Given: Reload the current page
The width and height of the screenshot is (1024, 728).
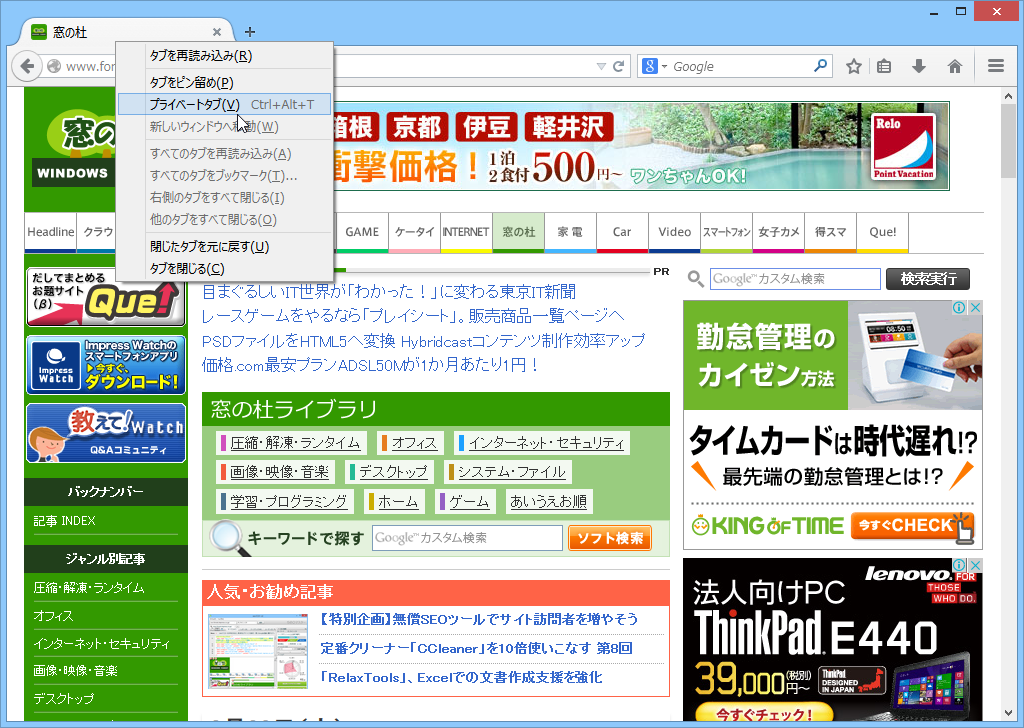Looking at the screenshot, I should 617,66.
